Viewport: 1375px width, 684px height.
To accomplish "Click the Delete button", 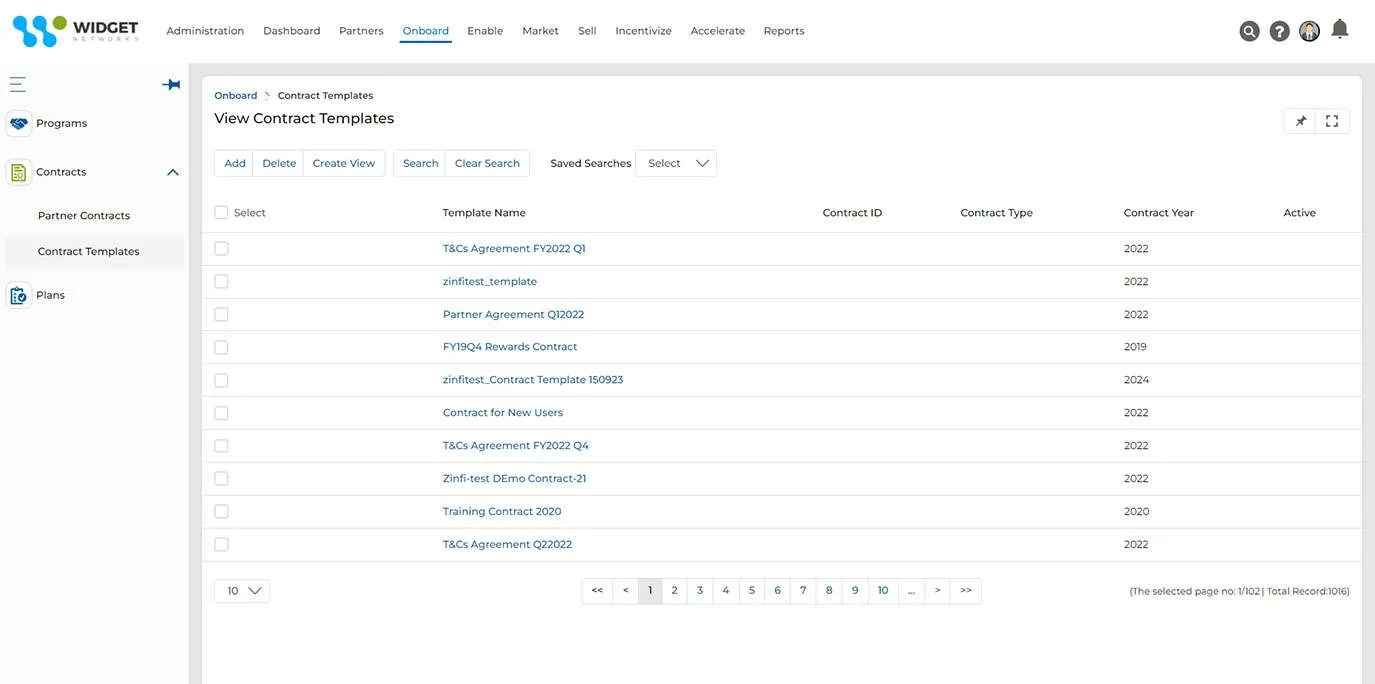I will pos(279,163).
